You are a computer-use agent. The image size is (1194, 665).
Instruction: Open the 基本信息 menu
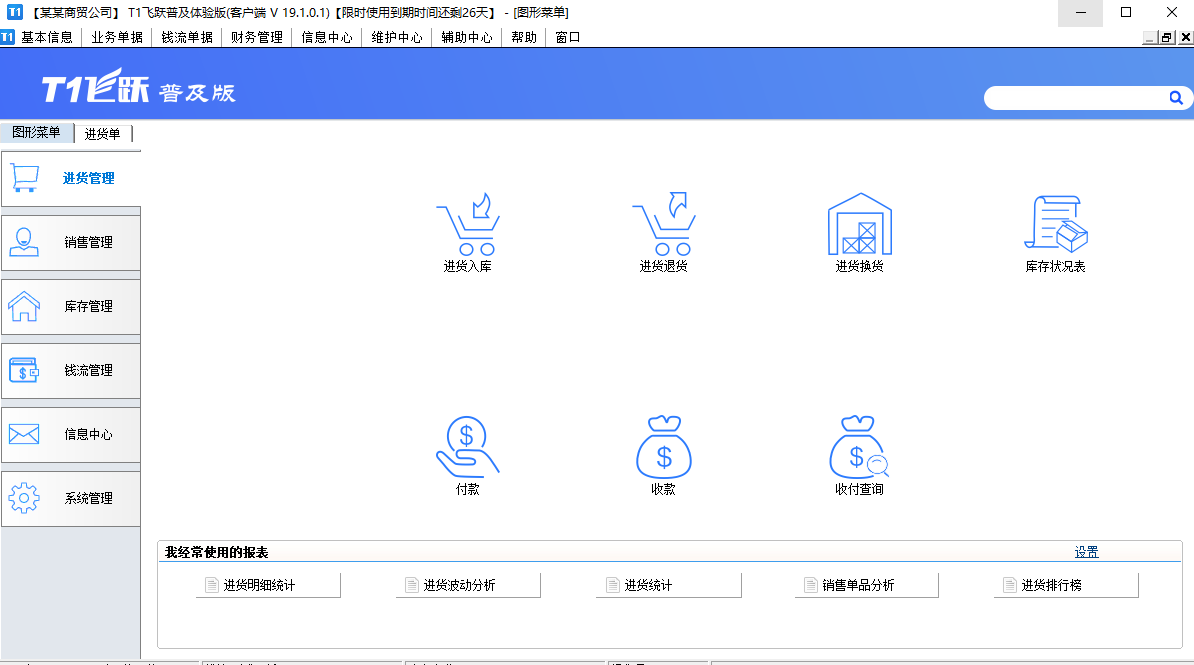(x=46, y=37)
